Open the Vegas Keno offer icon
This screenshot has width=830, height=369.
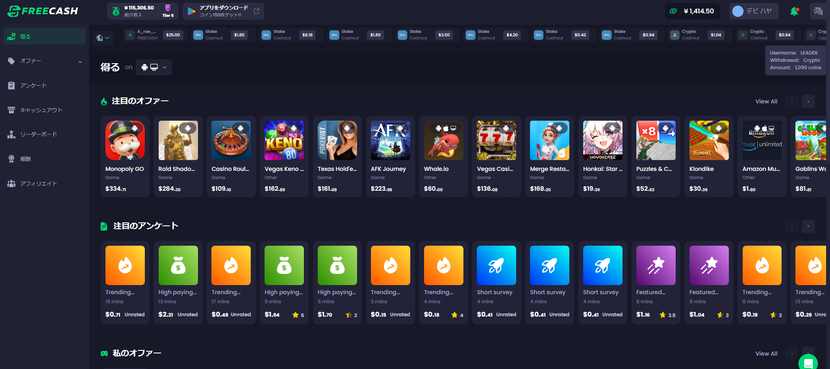[284, 140]
